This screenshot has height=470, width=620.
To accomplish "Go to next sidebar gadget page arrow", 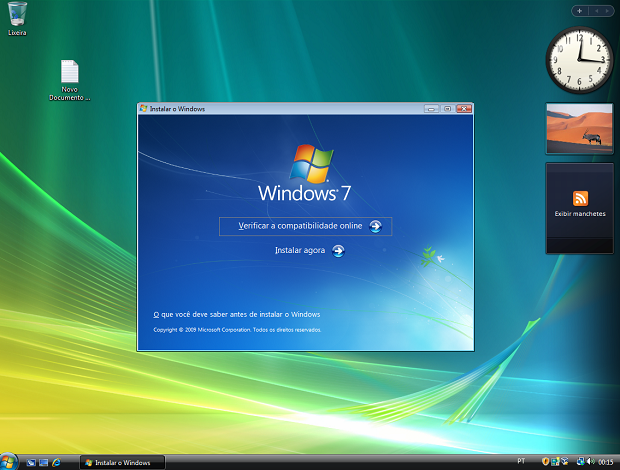I will point(607,11).
